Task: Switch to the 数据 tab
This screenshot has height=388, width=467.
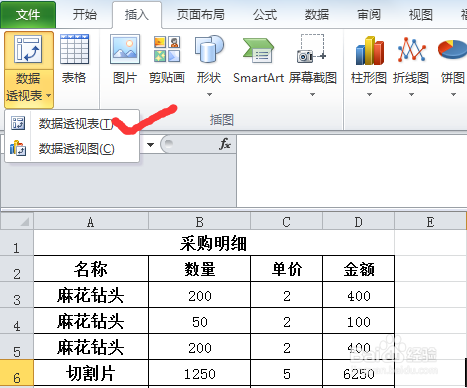Action: [x=316, y=15]
